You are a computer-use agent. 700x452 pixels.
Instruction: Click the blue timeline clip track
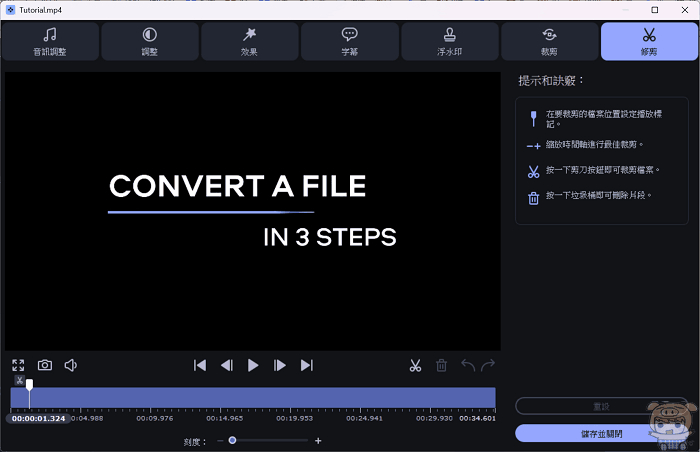tap(260, 398)
